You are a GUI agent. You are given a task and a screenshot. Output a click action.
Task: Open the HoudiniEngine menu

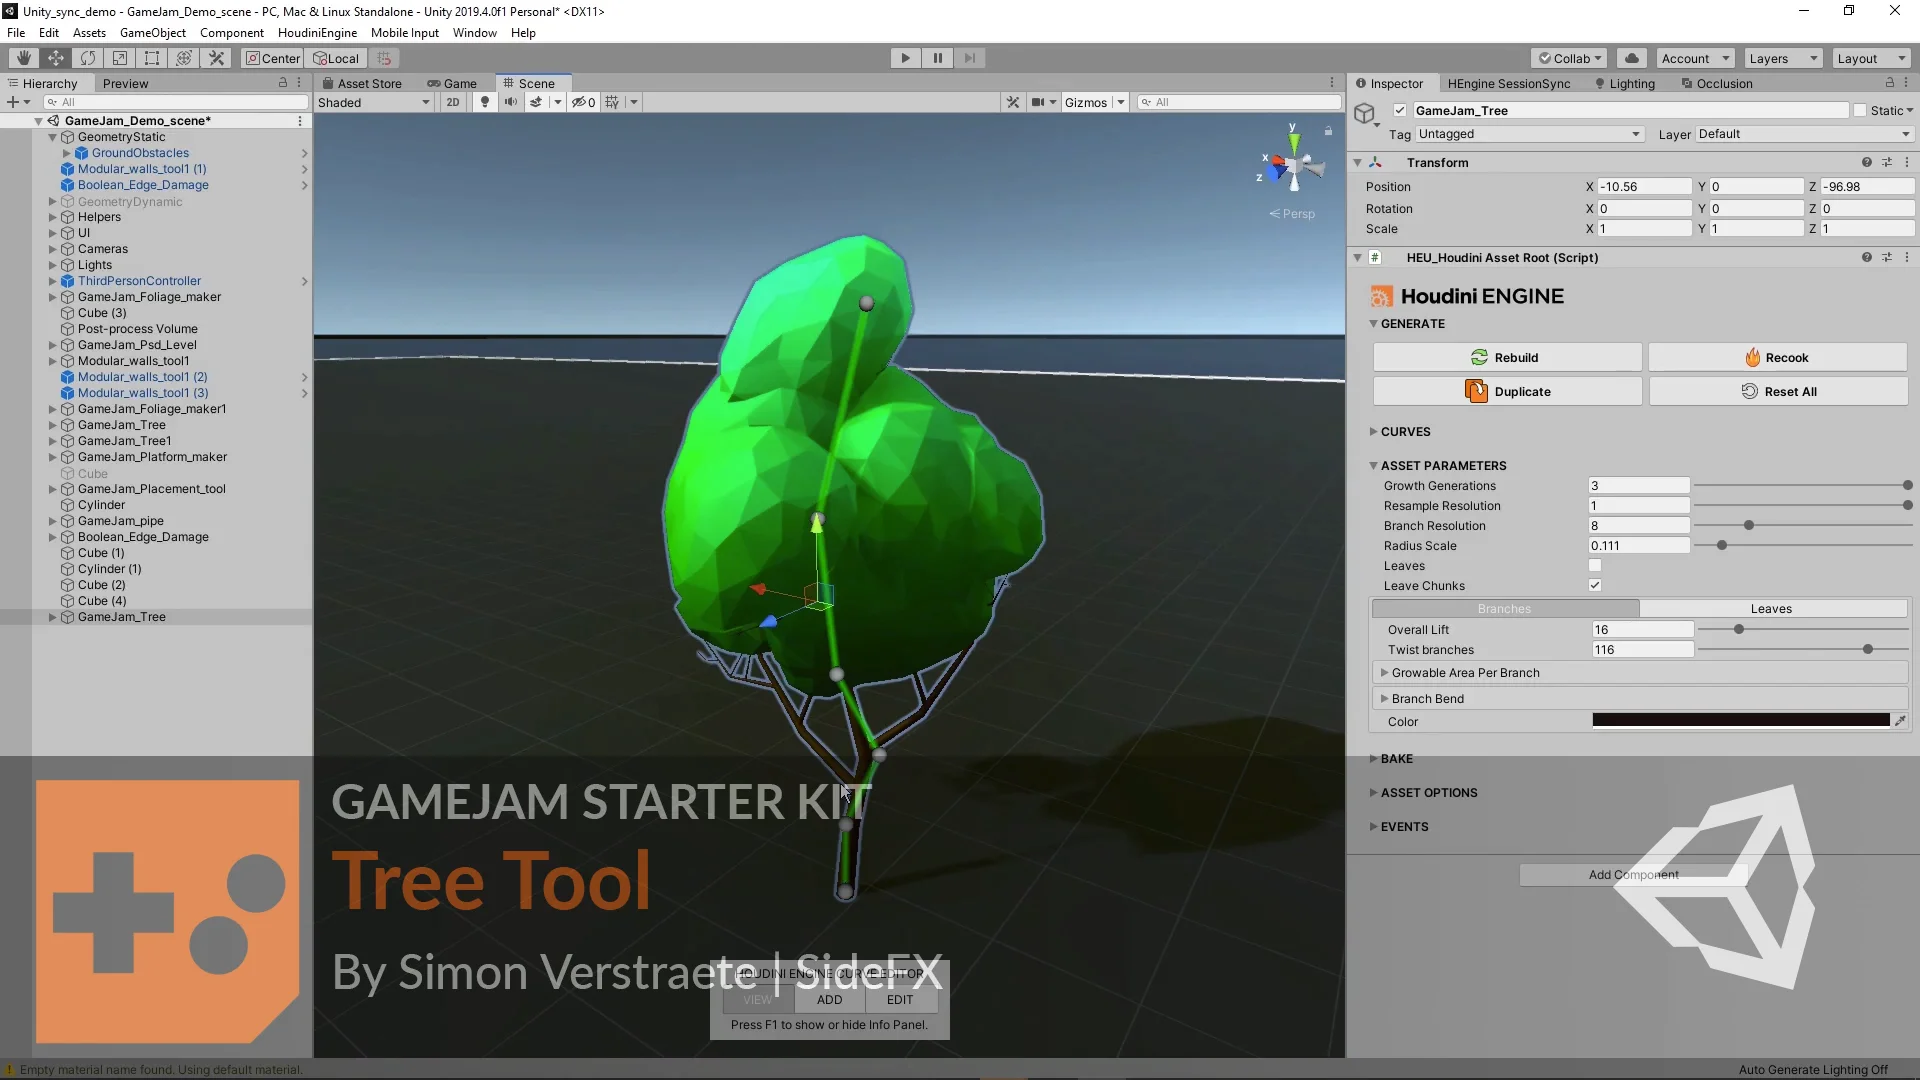pos(317,32)
